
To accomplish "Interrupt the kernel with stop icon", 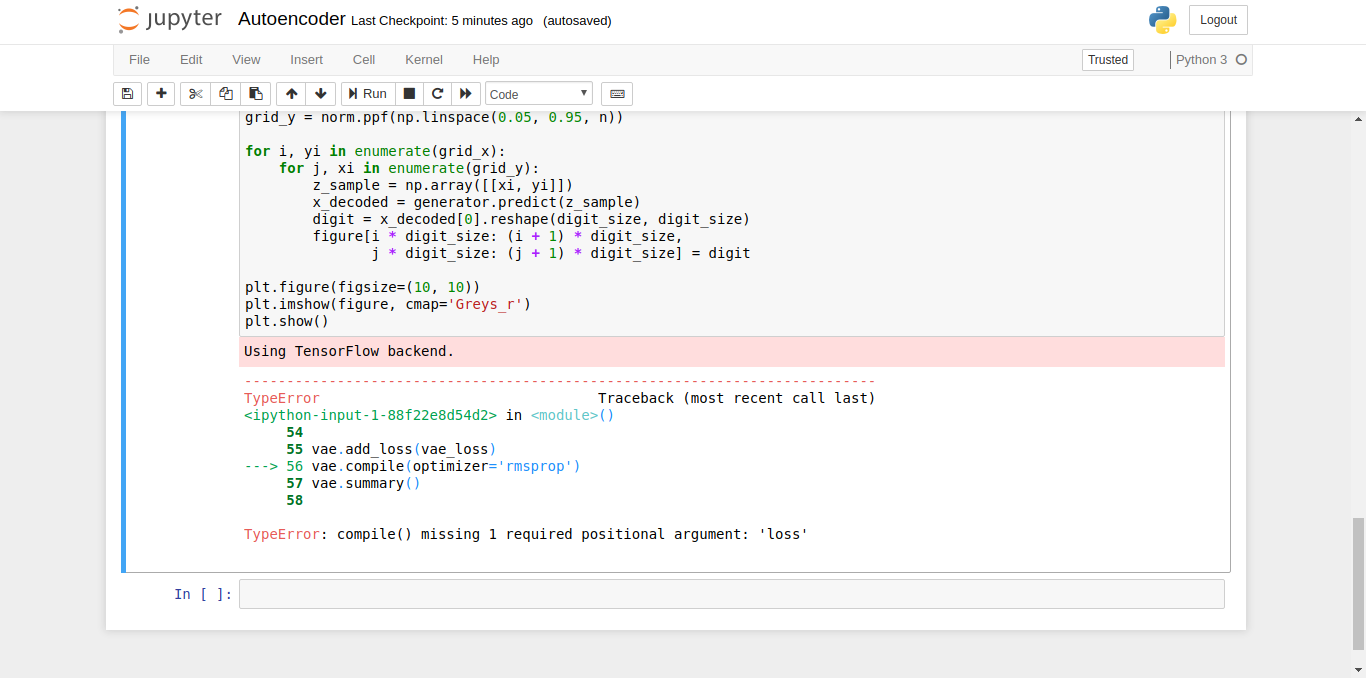I will pos(409,93).
